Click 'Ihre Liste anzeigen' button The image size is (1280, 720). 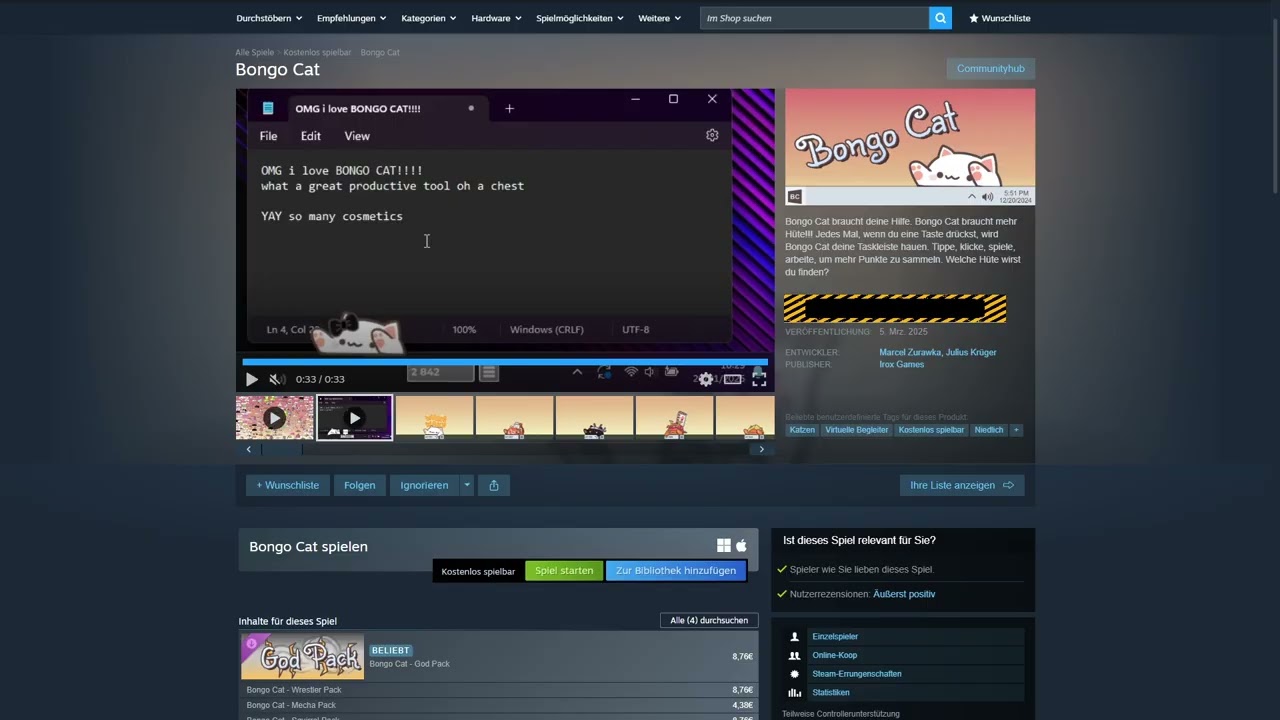pyautogui.click(x=962, y=485)
